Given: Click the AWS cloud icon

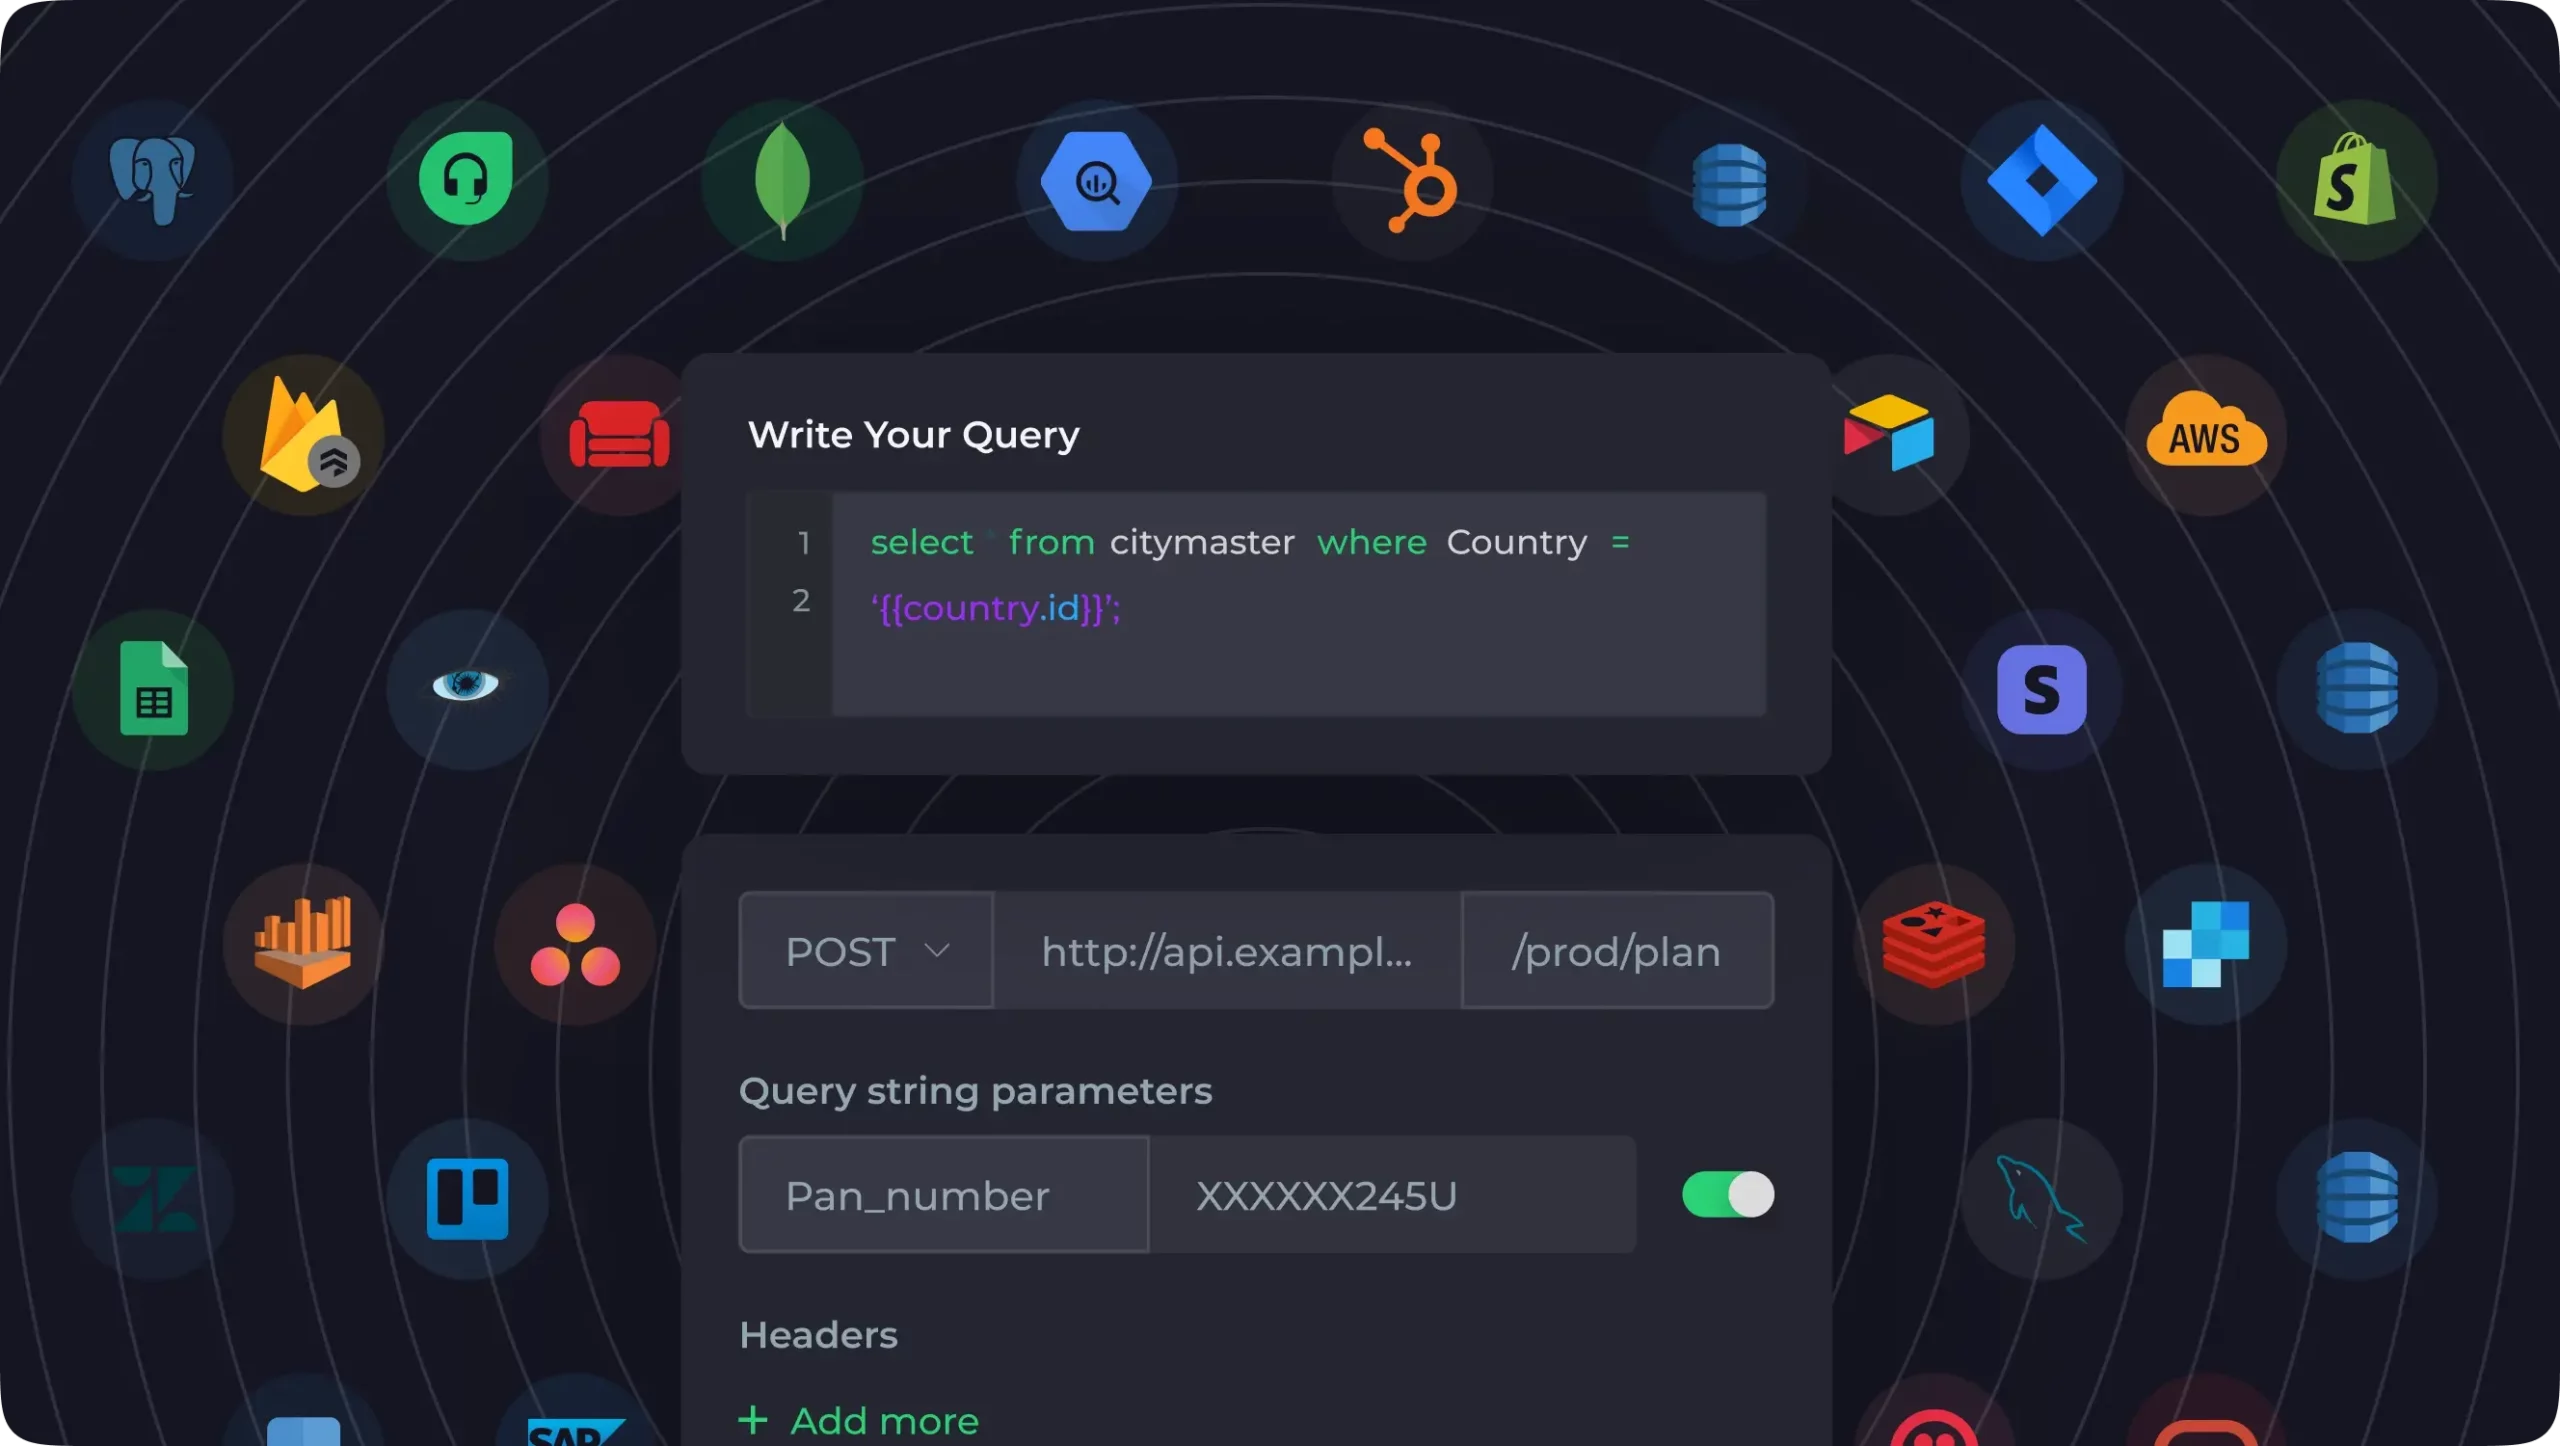Looking at the screenshot, I should 2206,430.
